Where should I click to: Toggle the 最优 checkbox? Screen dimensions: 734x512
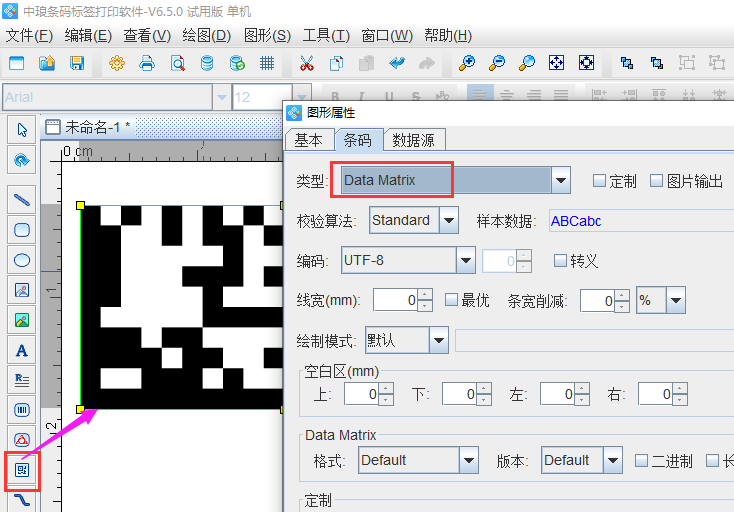pyautogui.click(x=451, y=300)
